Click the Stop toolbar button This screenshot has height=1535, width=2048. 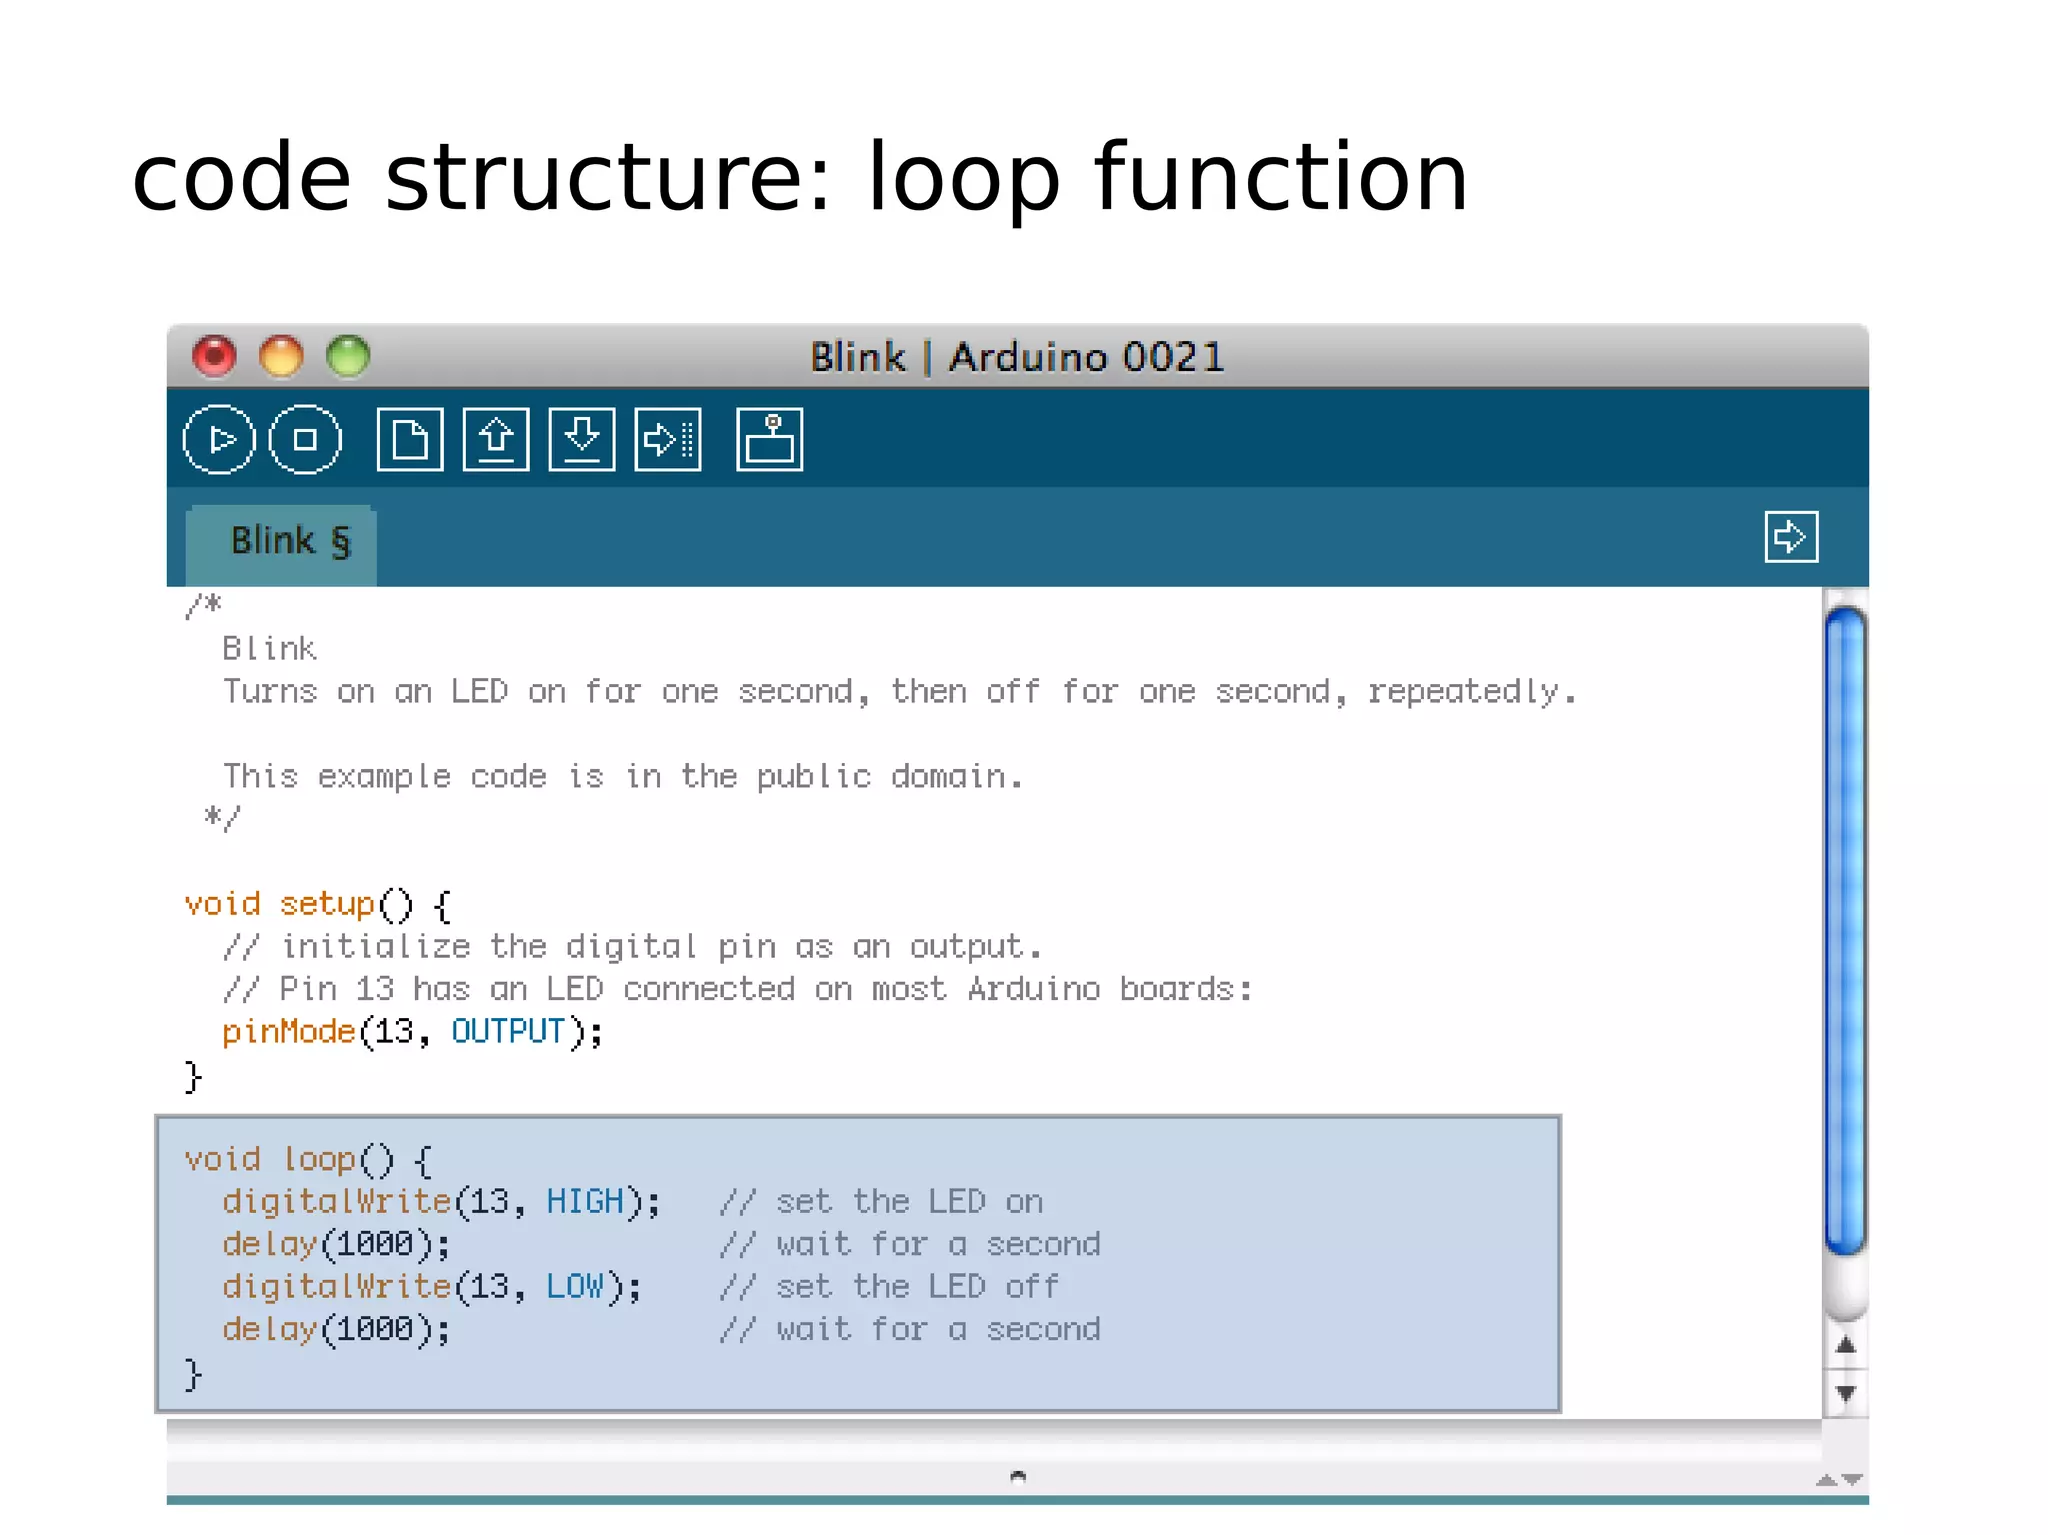[x=305, y=439]
